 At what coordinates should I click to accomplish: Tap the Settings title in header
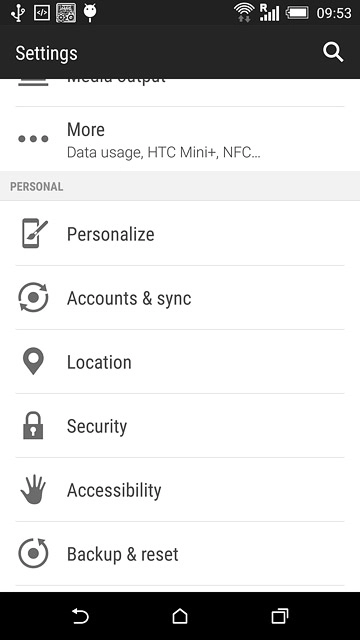point(46,53)
